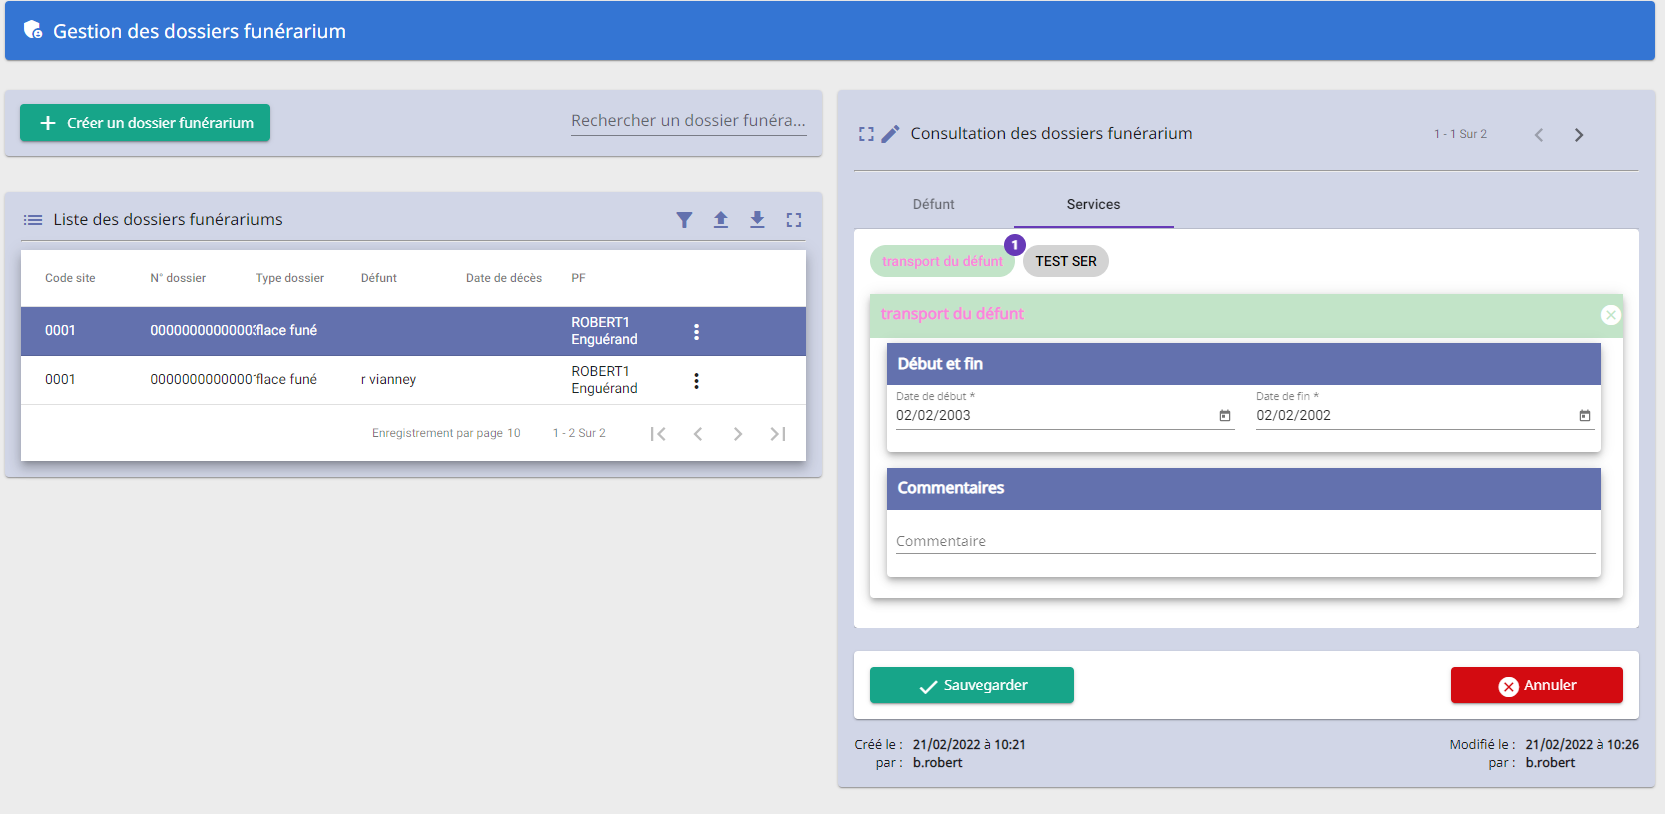Screen dimensions: 1665x814
Task: Click the Sauvegarder button
Action: tap(972, 685)
